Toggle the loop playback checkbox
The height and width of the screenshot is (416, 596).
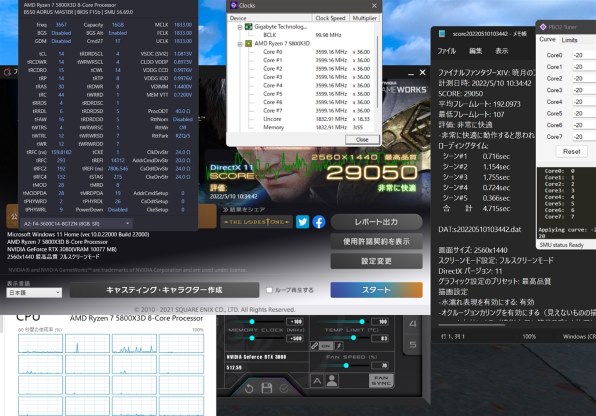(x=269, y=290)
